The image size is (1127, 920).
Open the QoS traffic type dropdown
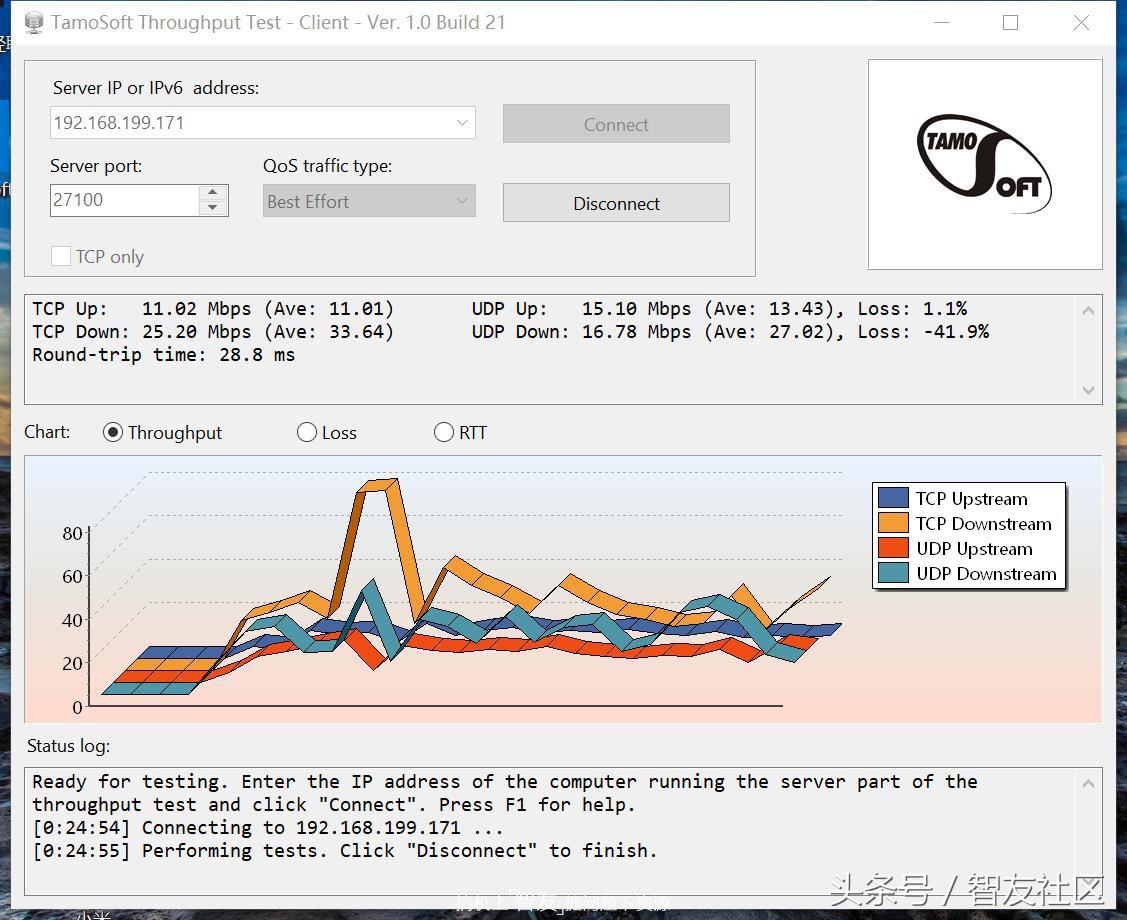(461, 201)
